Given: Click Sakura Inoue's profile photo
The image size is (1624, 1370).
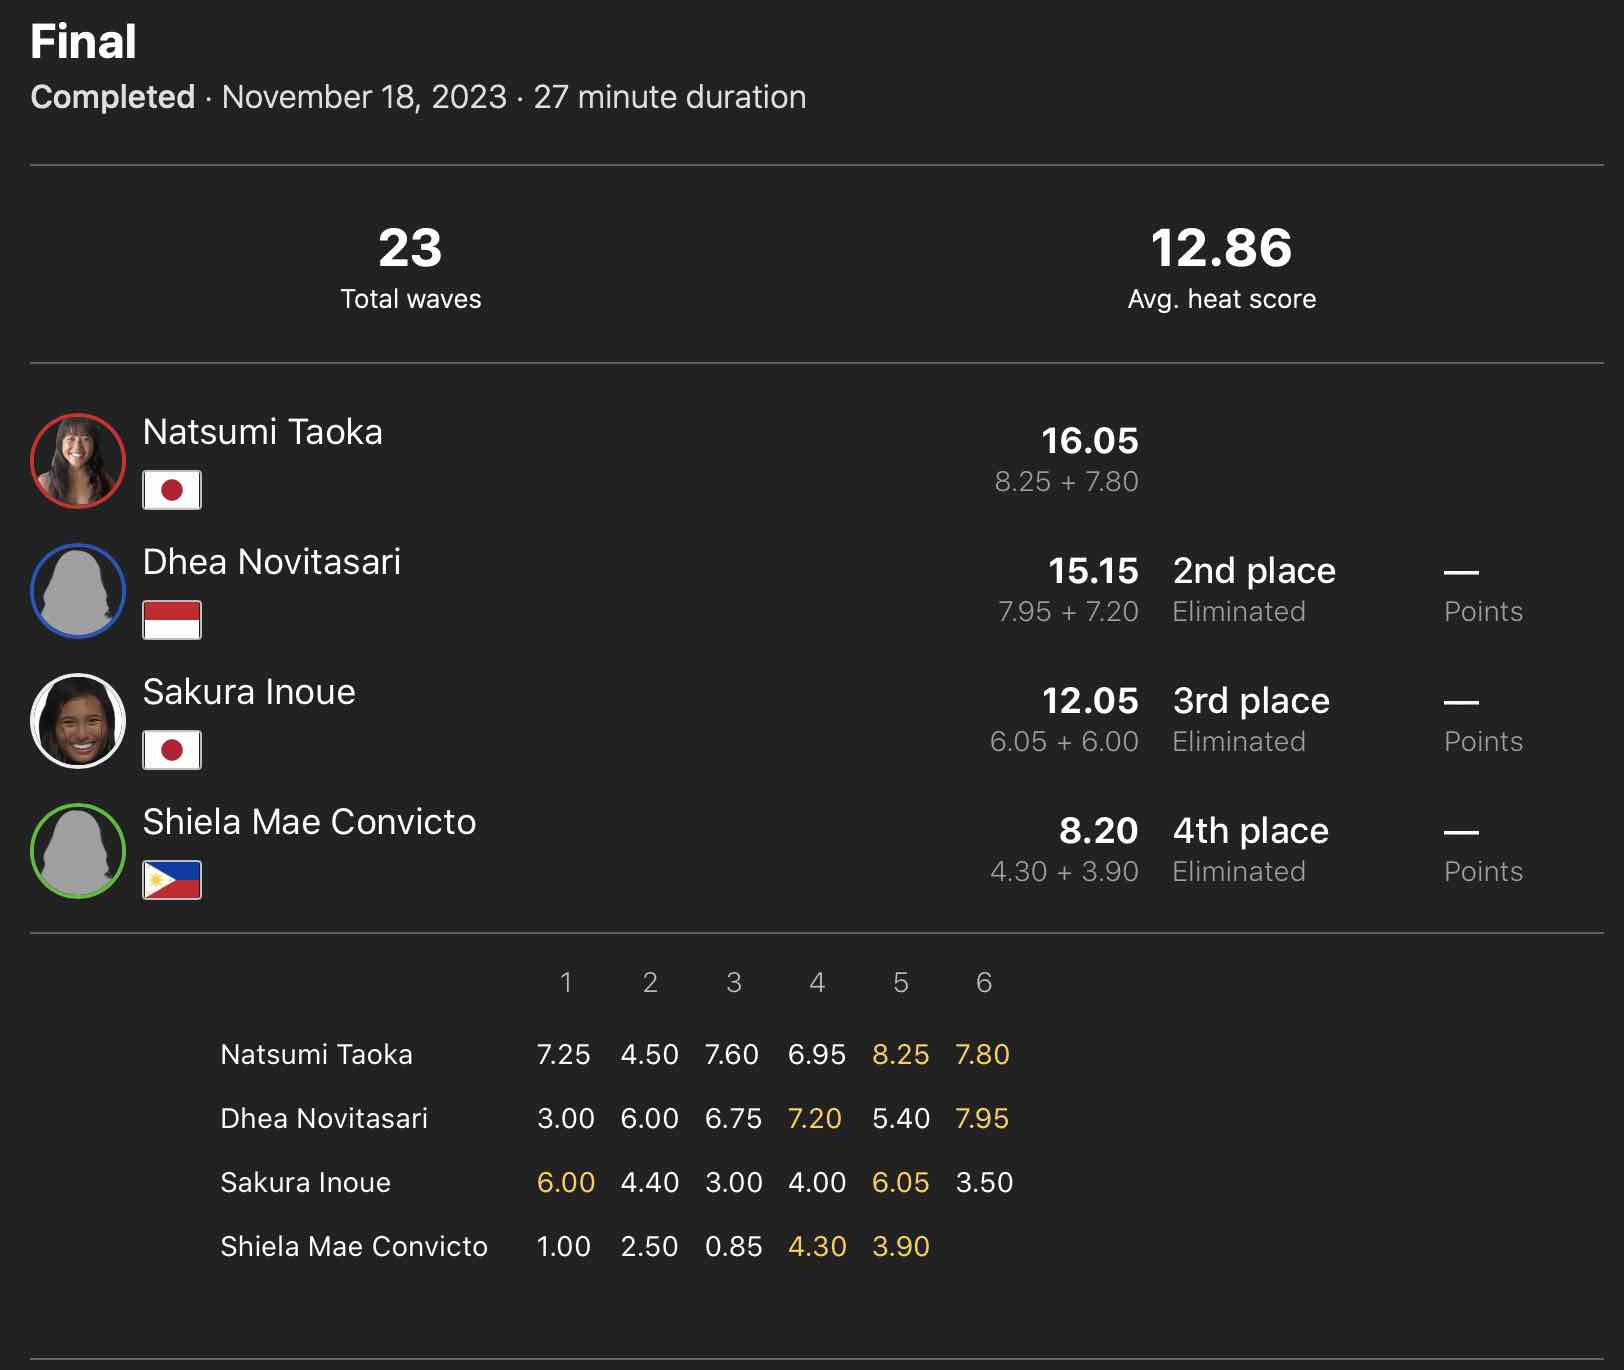Looking at the screenshot, I should point(78,721).
